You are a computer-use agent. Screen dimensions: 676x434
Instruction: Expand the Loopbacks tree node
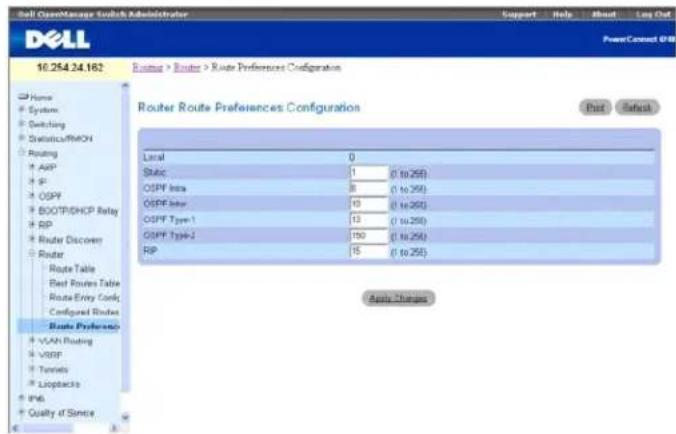point(31,384)
